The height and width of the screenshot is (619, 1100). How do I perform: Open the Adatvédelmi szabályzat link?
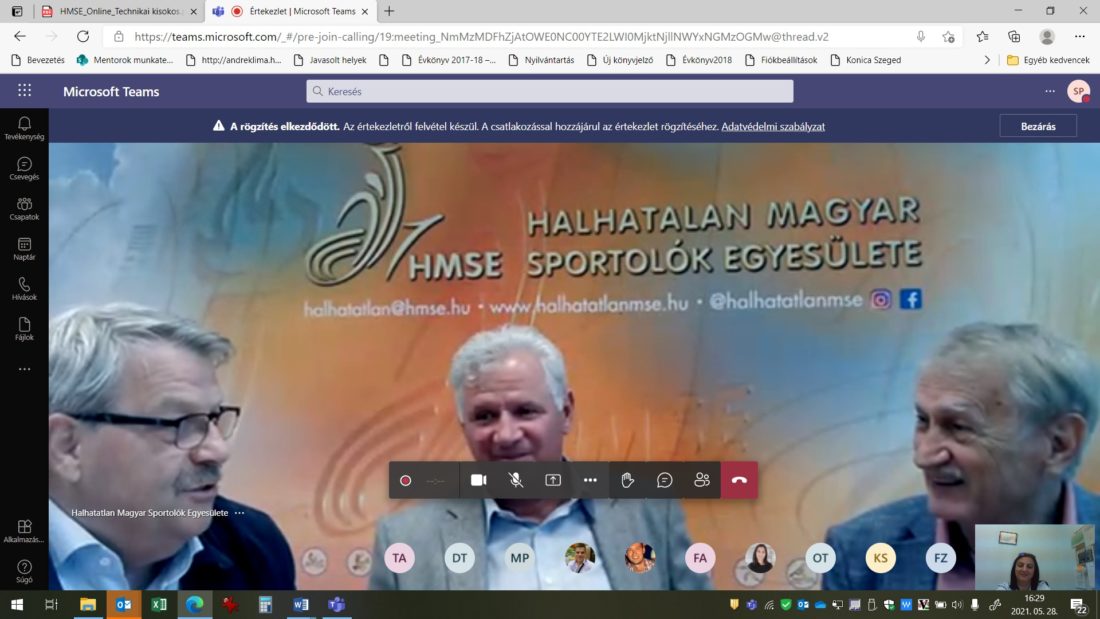click(773, 126)
